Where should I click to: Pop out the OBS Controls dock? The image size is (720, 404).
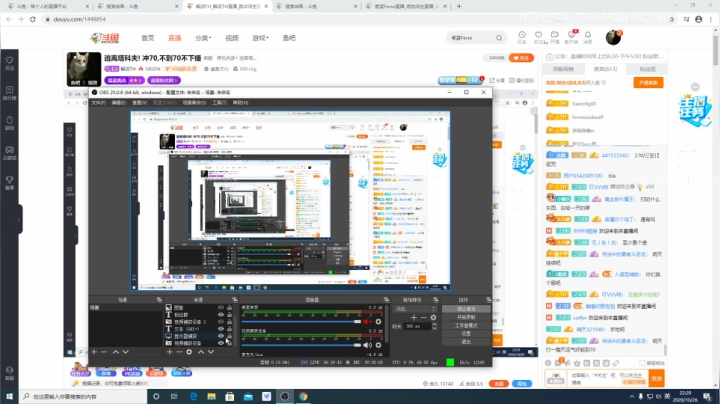pos(488,300)
